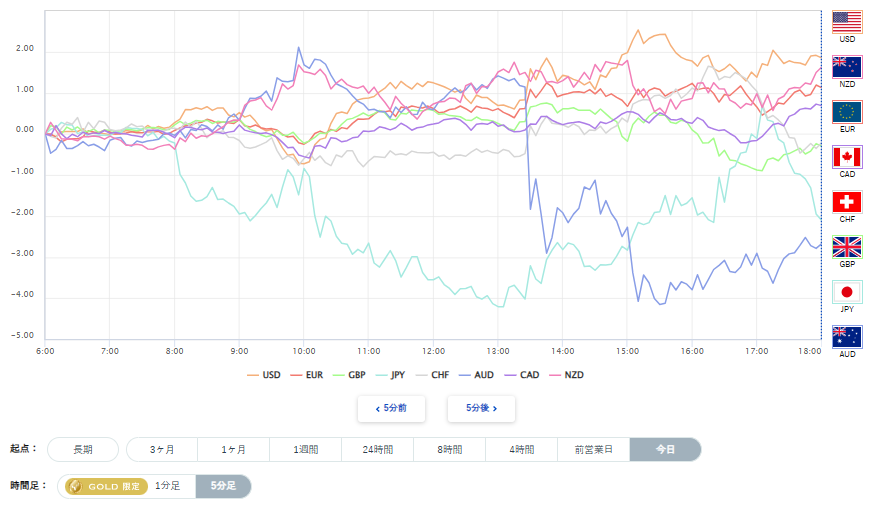This screenshot has width=874, height=509.
Task: Click the GBP British flag icon
Action: (x=847, y=247)
